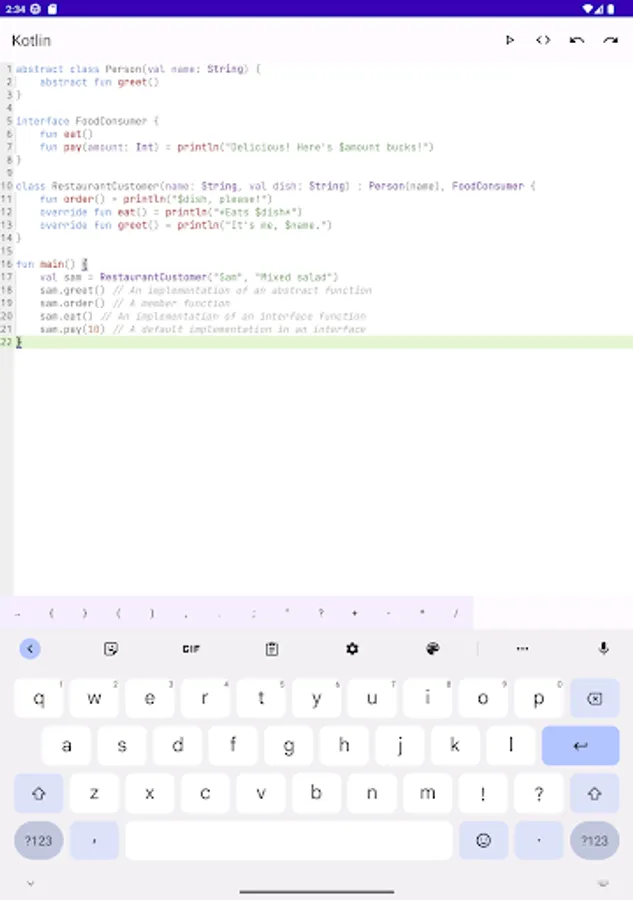This screenshot has width=633, height=900.
Task: Click the 'sam.pay(10)' code line
Action: [x=203, y=329]
